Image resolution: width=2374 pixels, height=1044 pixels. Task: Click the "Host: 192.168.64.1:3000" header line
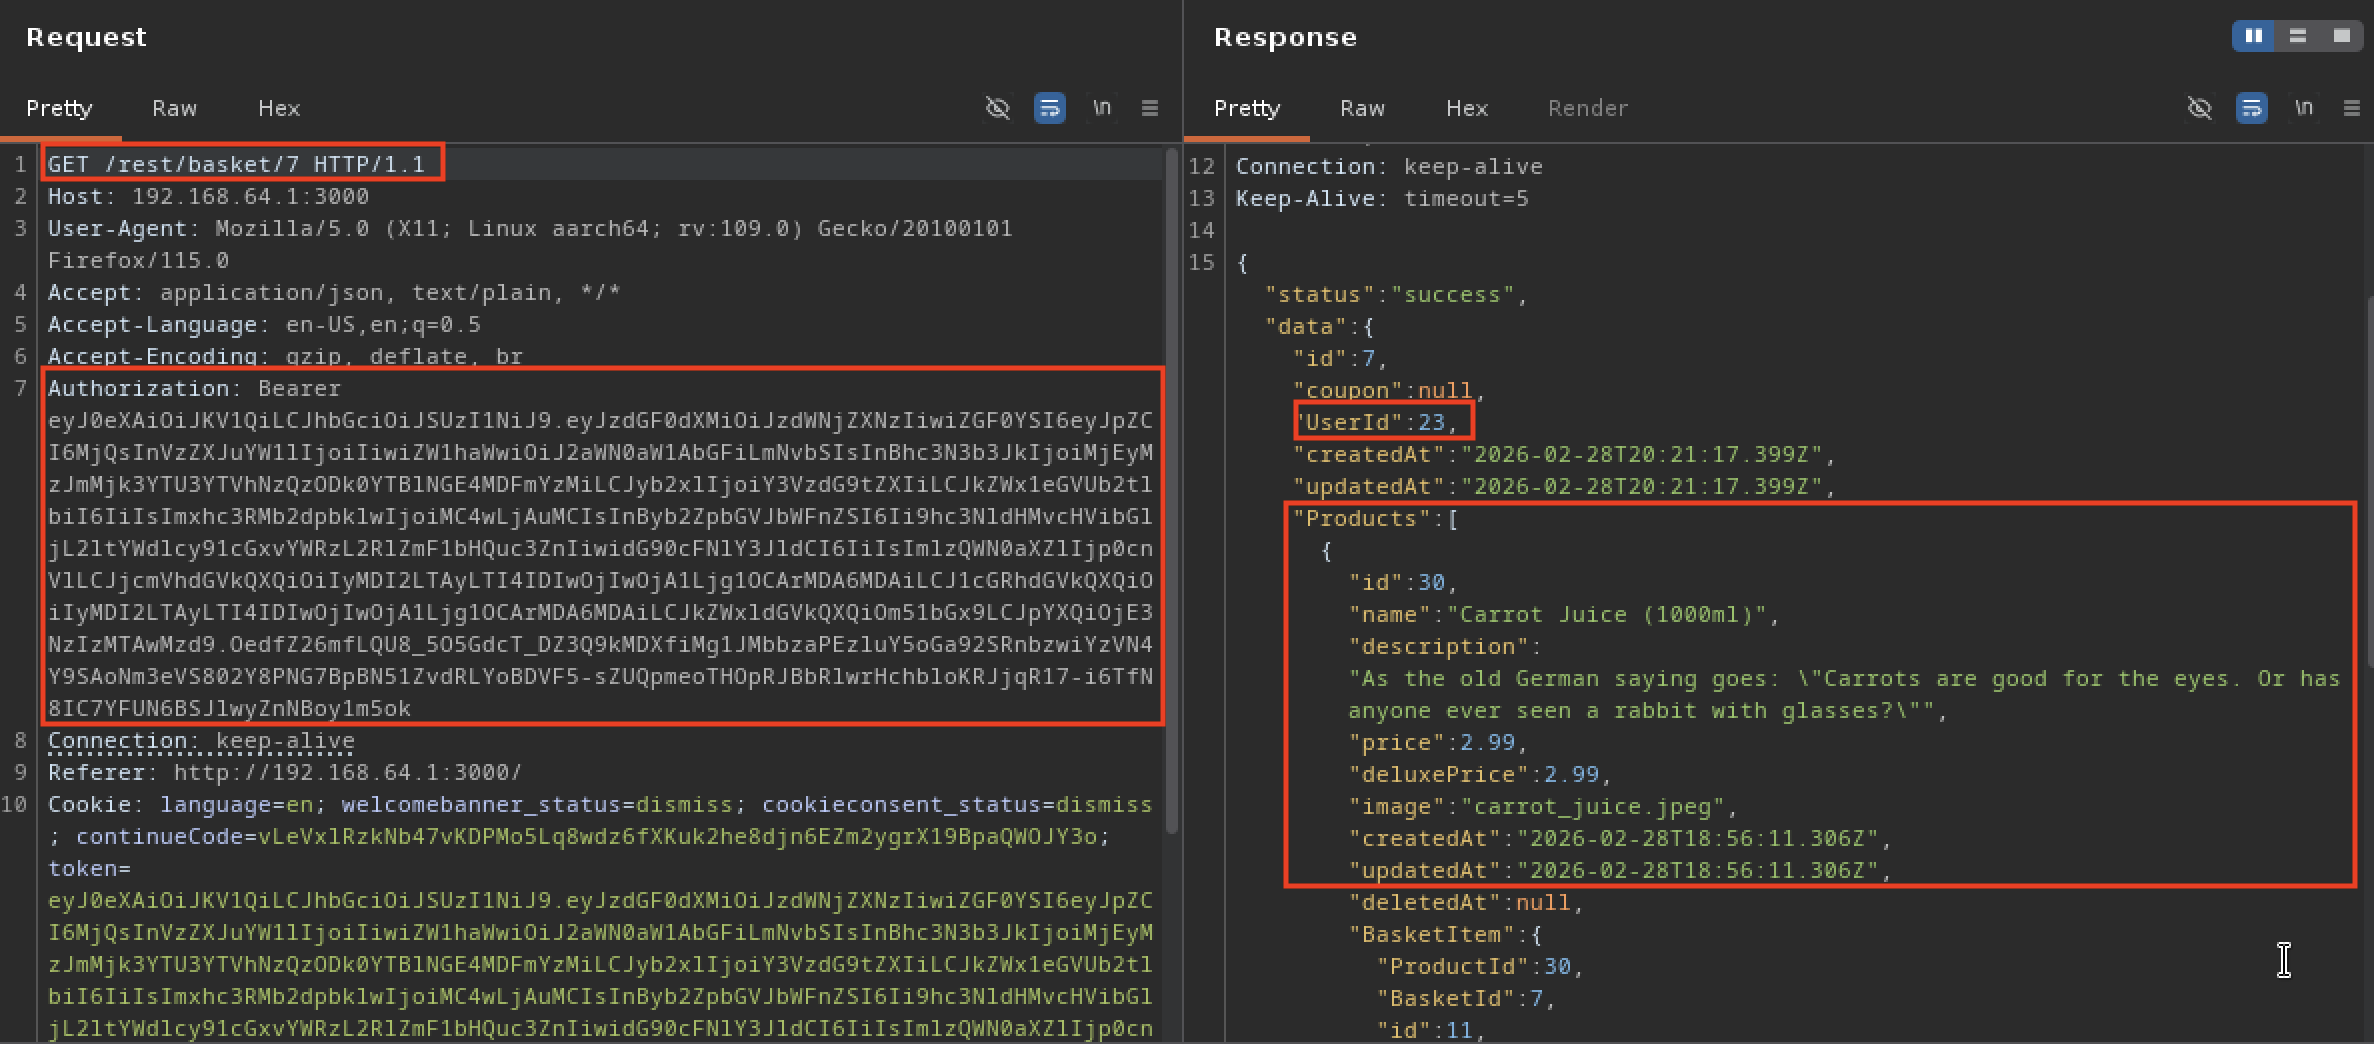[208, 196]
